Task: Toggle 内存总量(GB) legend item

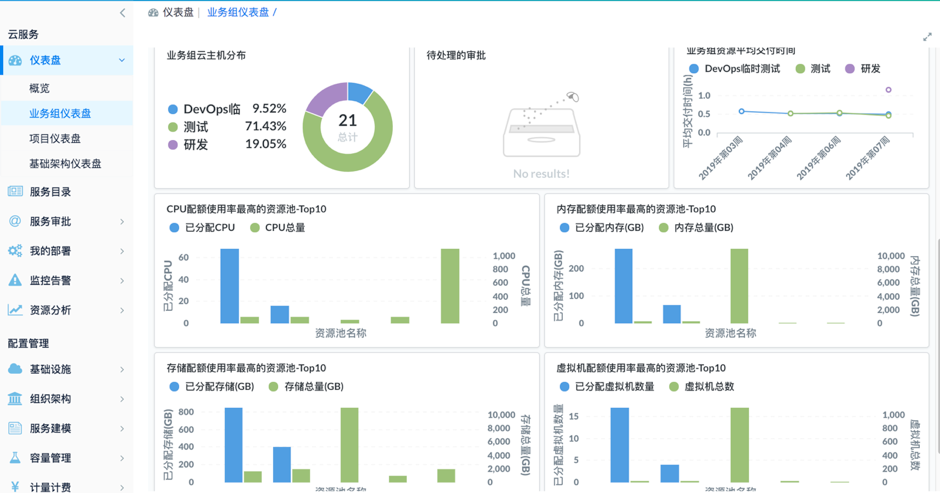Action: pos(696,227)
